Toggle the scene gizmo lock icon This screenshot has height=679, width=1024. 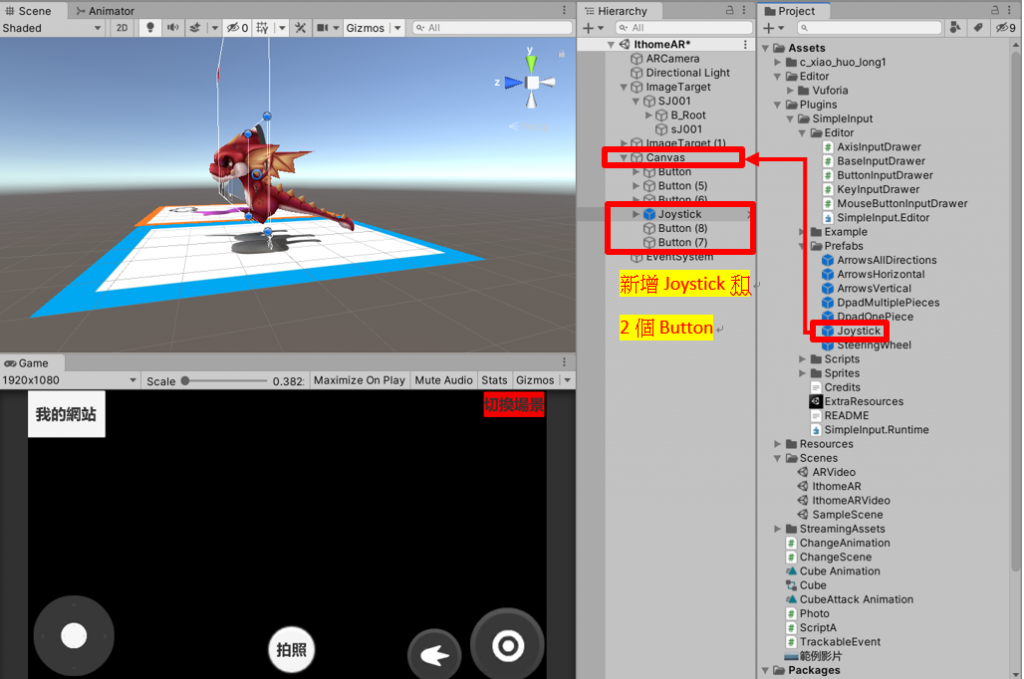[562, 53]
